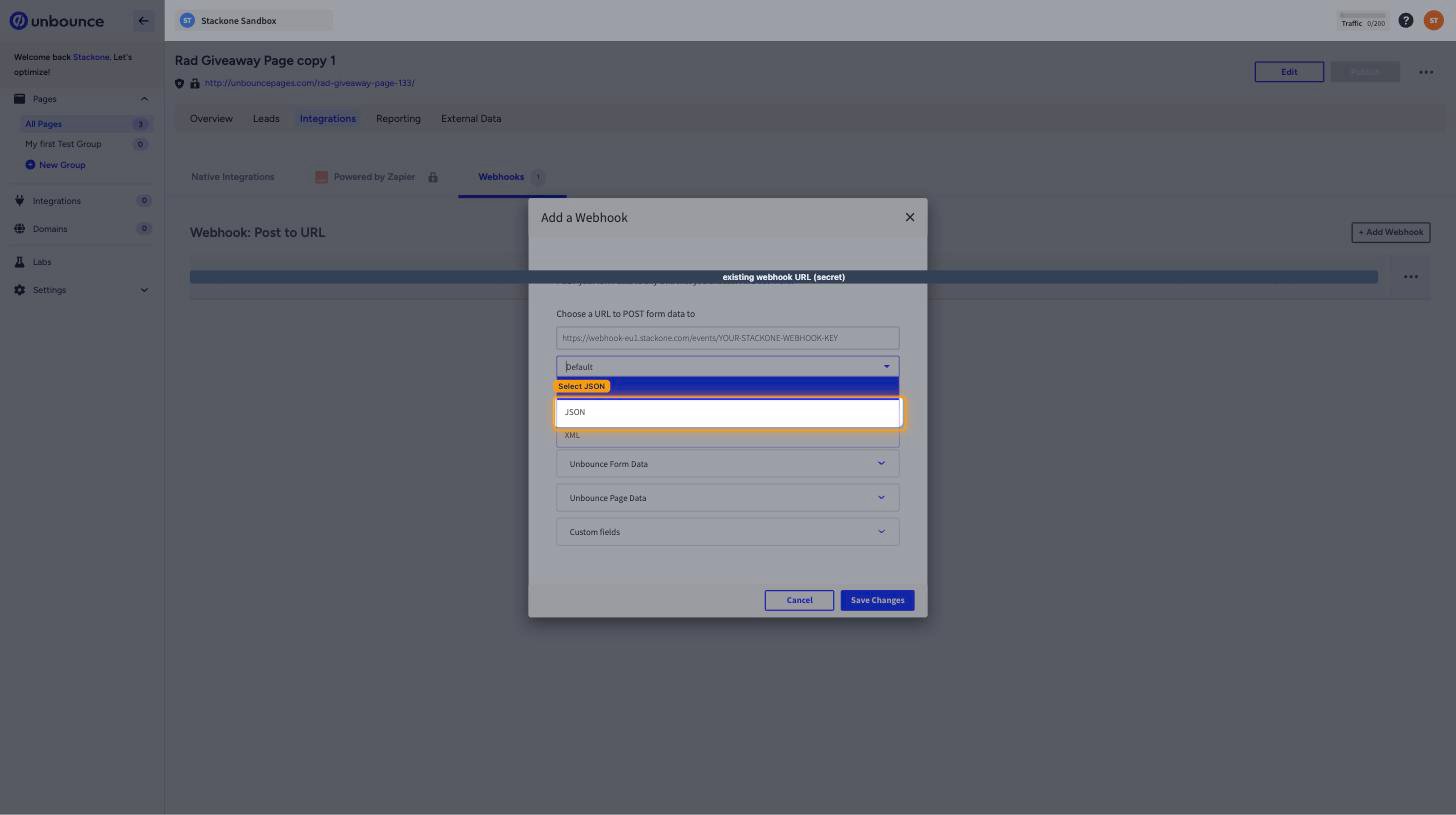
Task: Click Cancel in webhook dialog
Action: pyautogui.click(x=799, y=600)
